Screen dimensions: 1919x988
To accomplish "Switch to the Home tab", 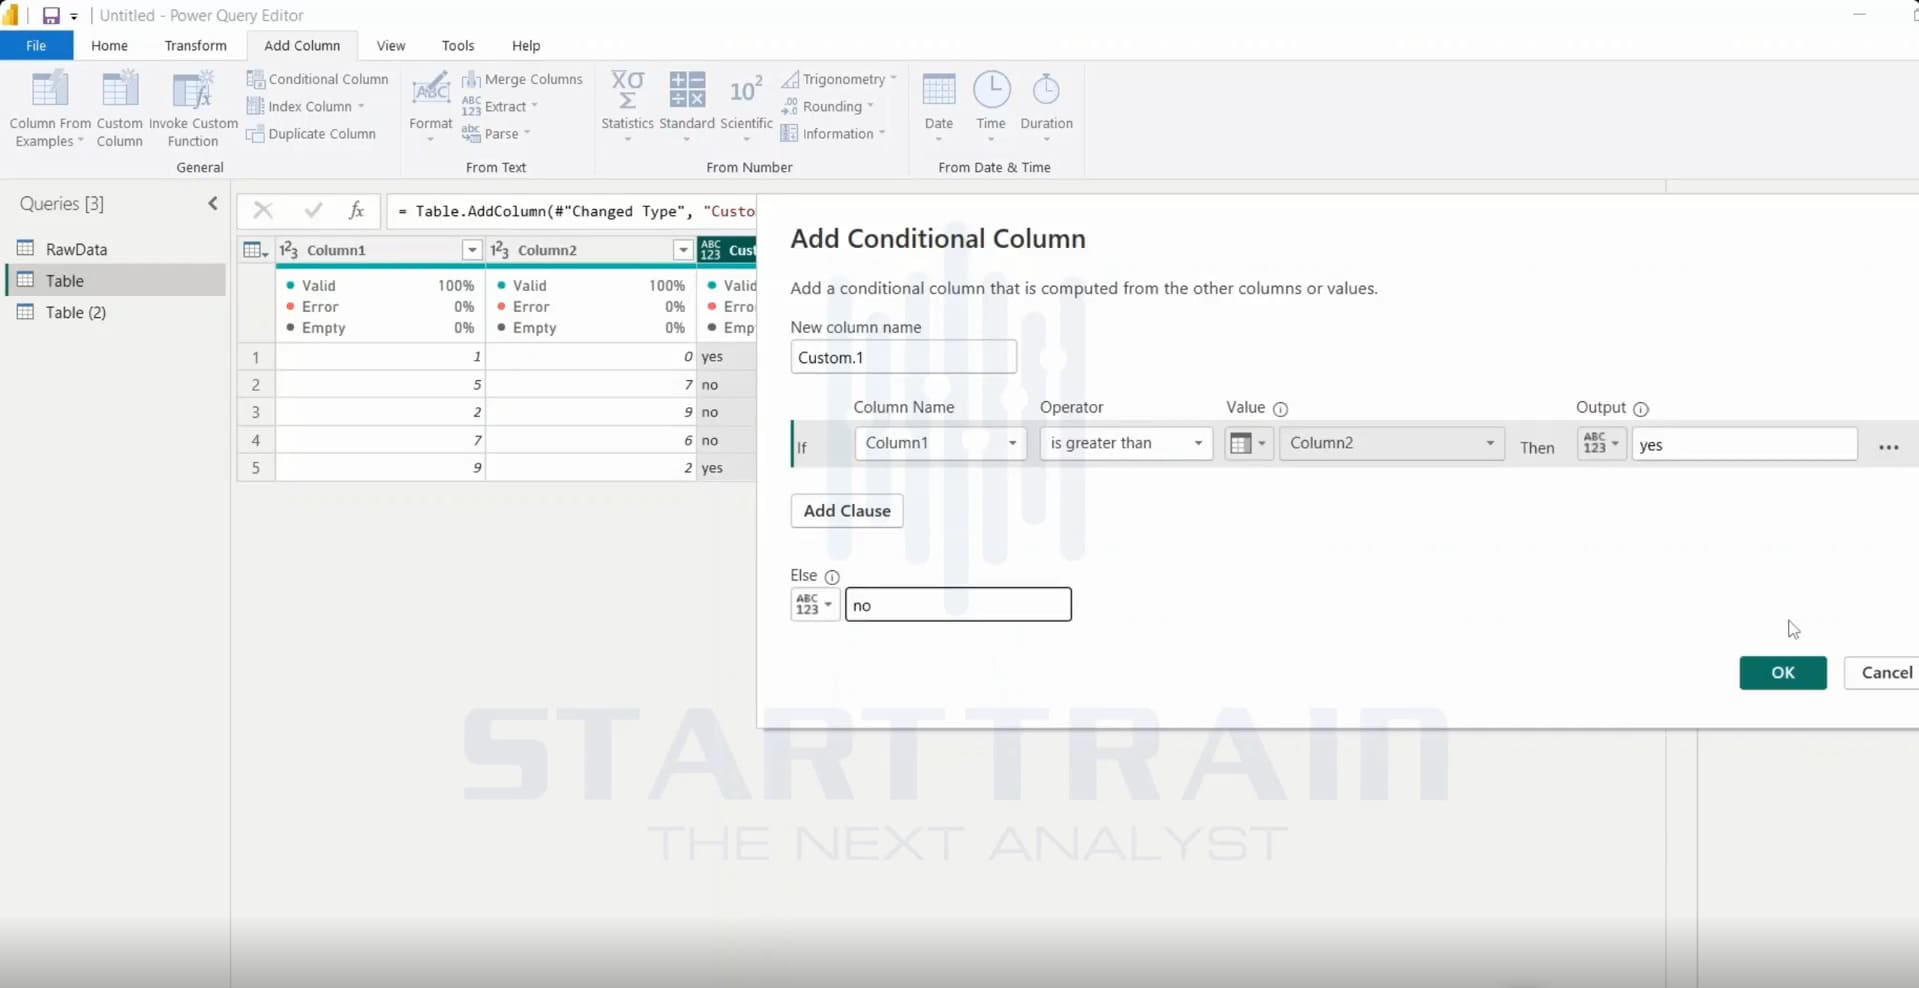I will (109, 45).
